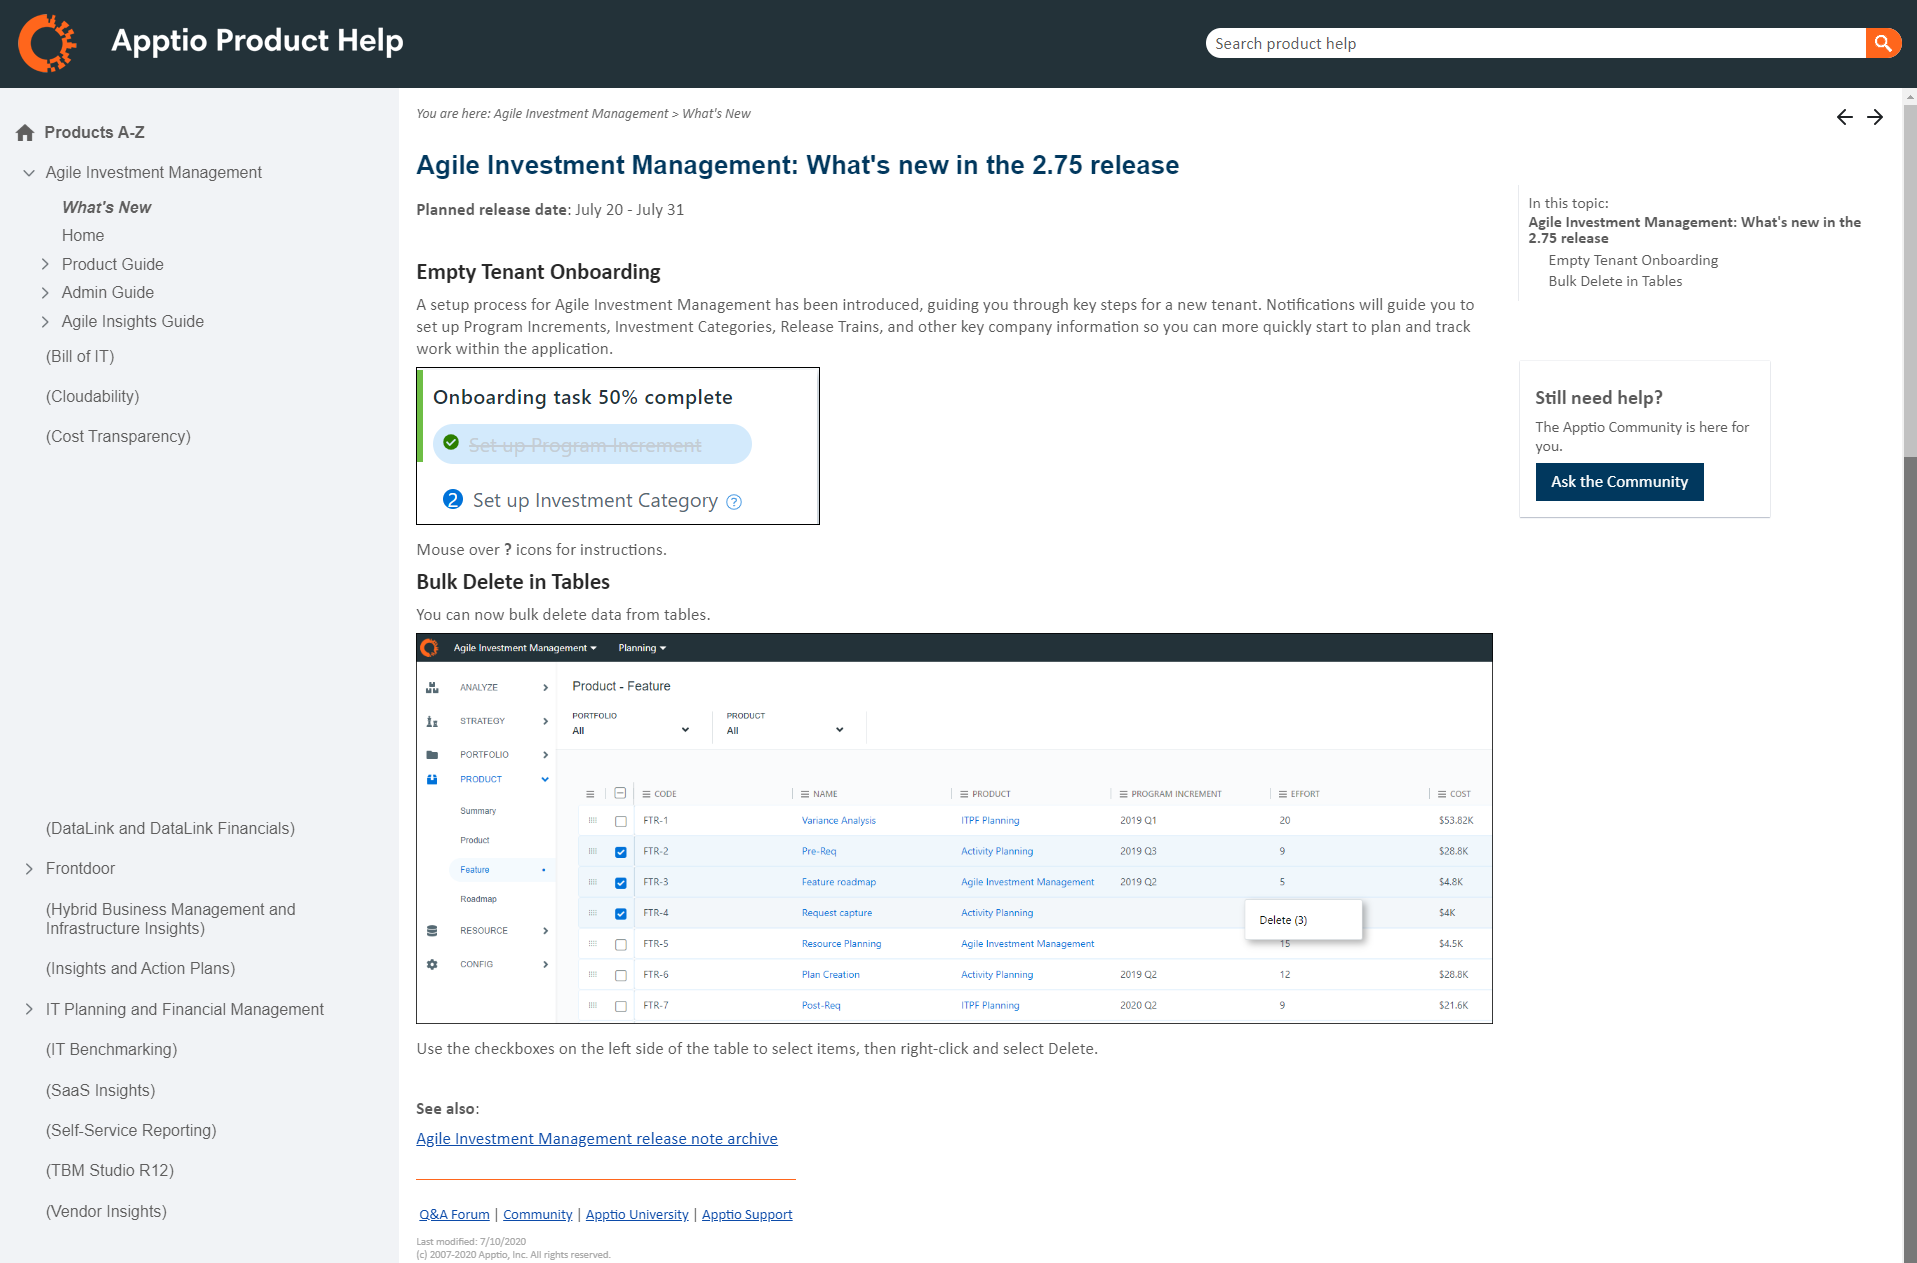Click the numbered step 2 circle icon

[x=453, y=500]
